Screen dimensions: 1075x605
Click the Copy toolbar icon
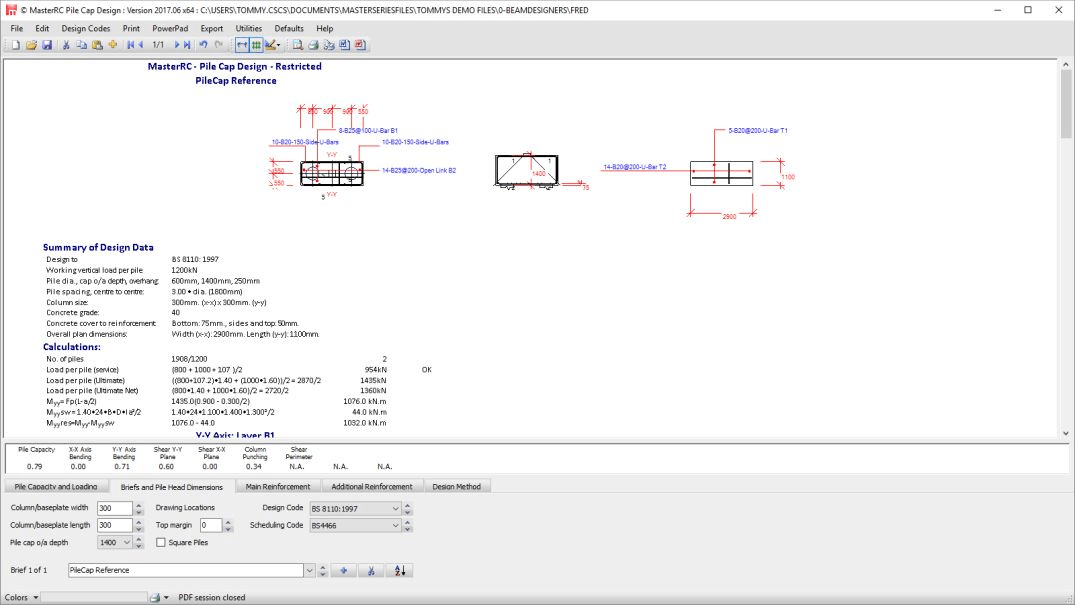coord(82,45)
